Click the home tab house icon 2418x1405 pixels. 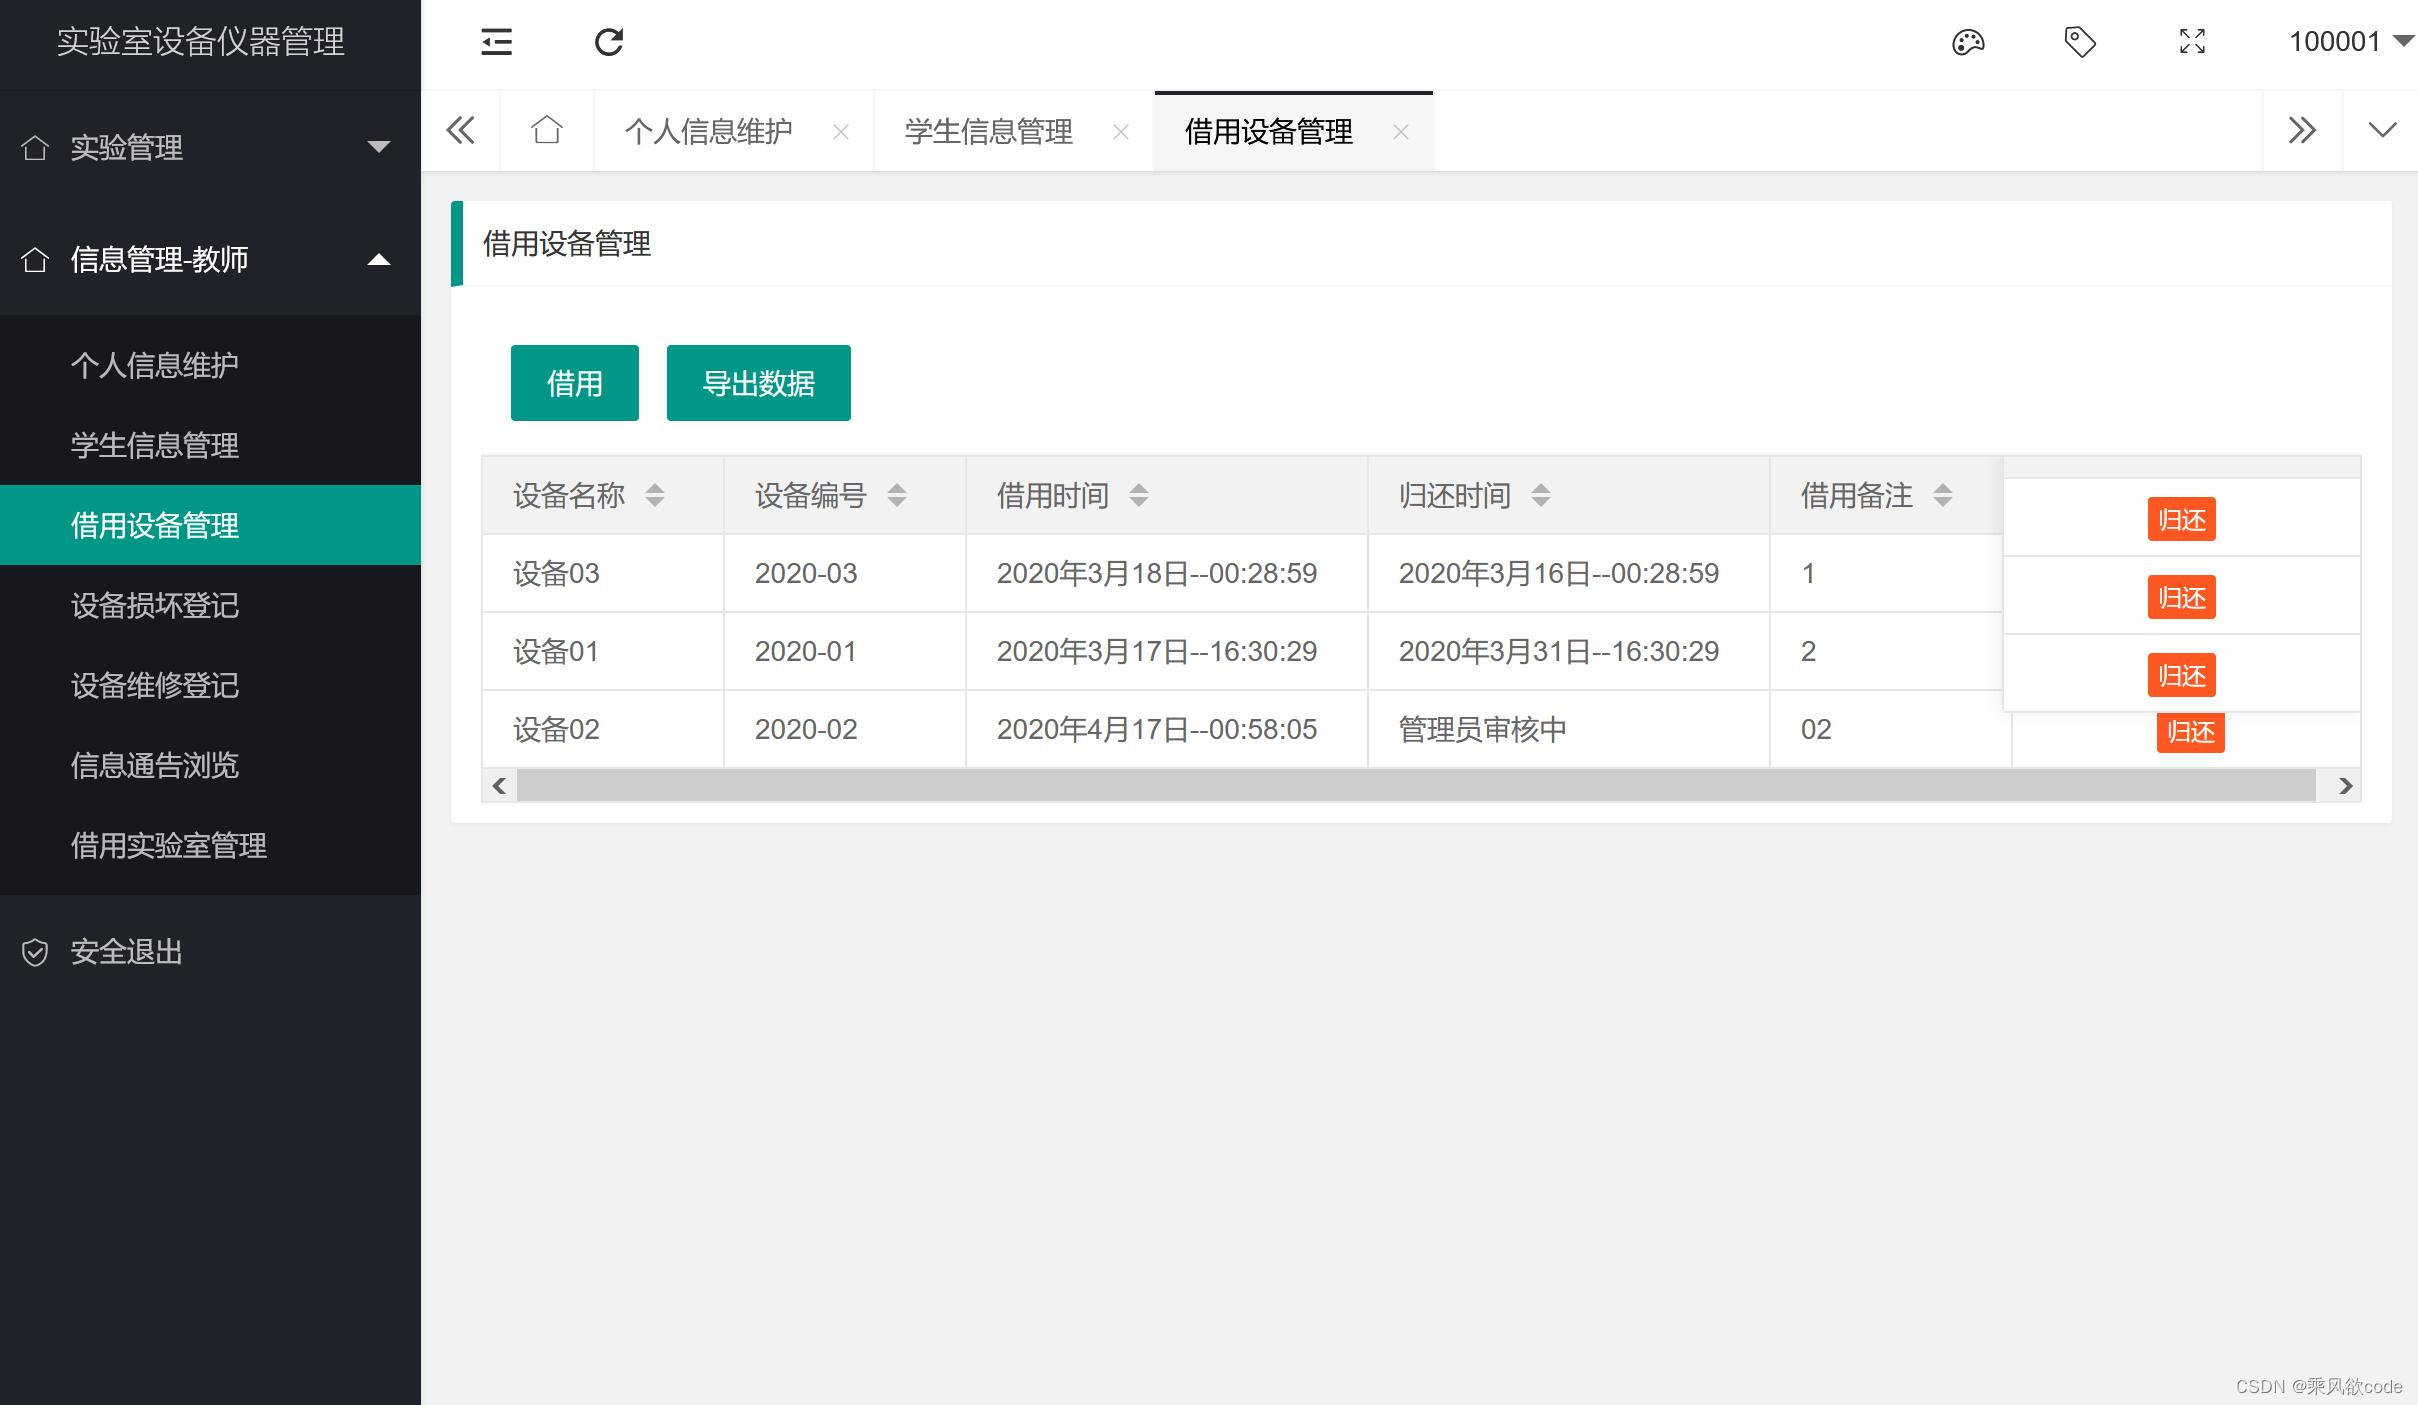pos(546,130)
